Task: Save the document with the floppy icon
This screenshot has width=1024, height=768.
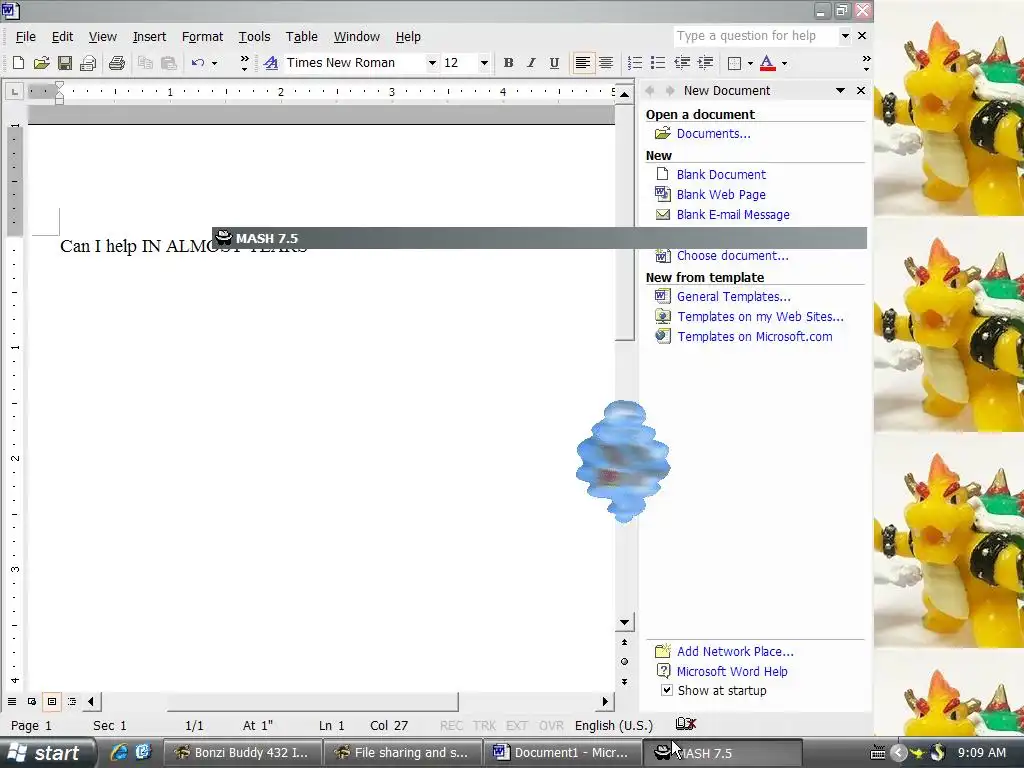Action: click(x=65, y=63)
